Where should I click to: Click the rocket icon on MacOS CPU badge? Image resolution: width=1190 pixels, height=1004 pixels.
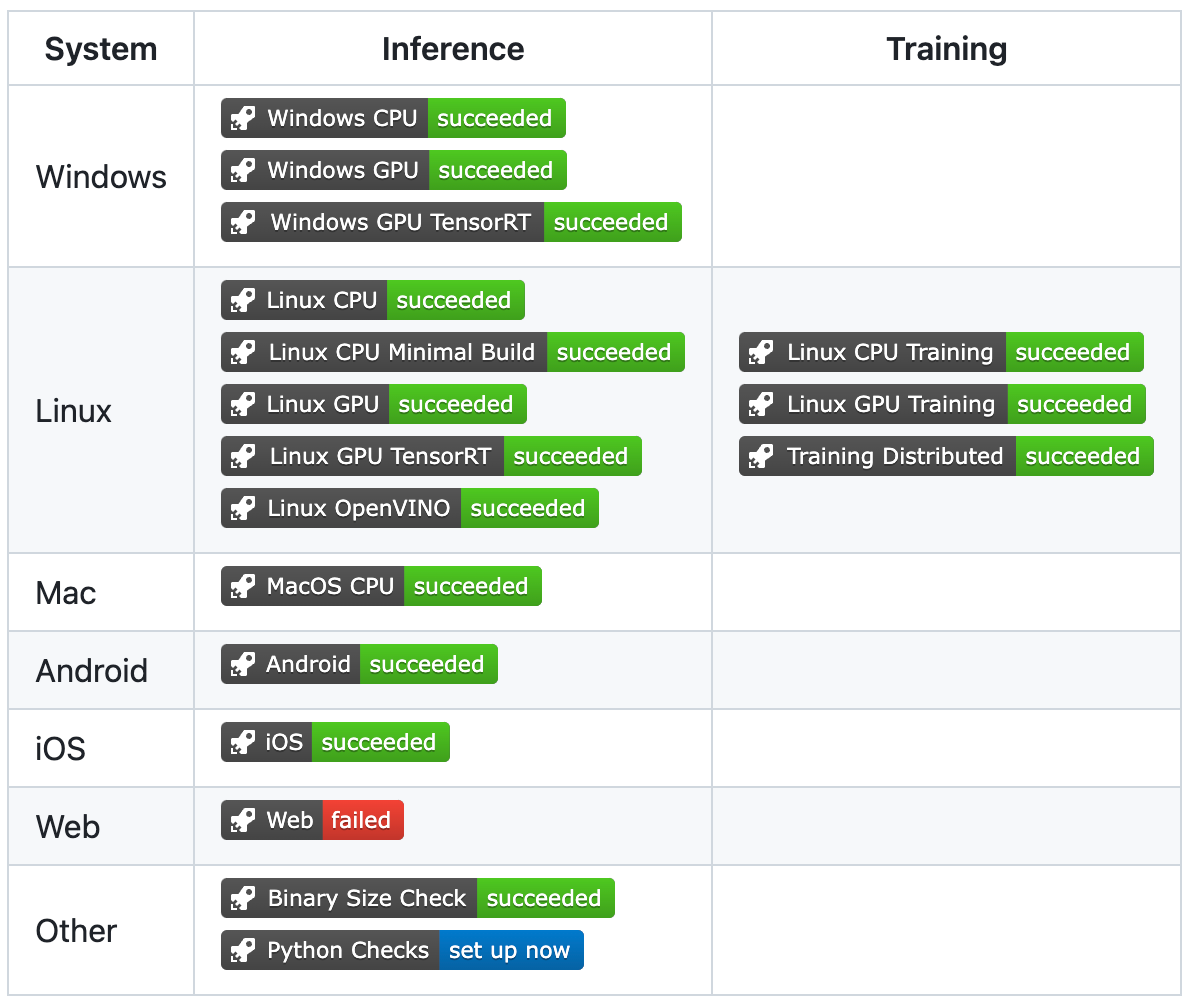tap(242, 587)
